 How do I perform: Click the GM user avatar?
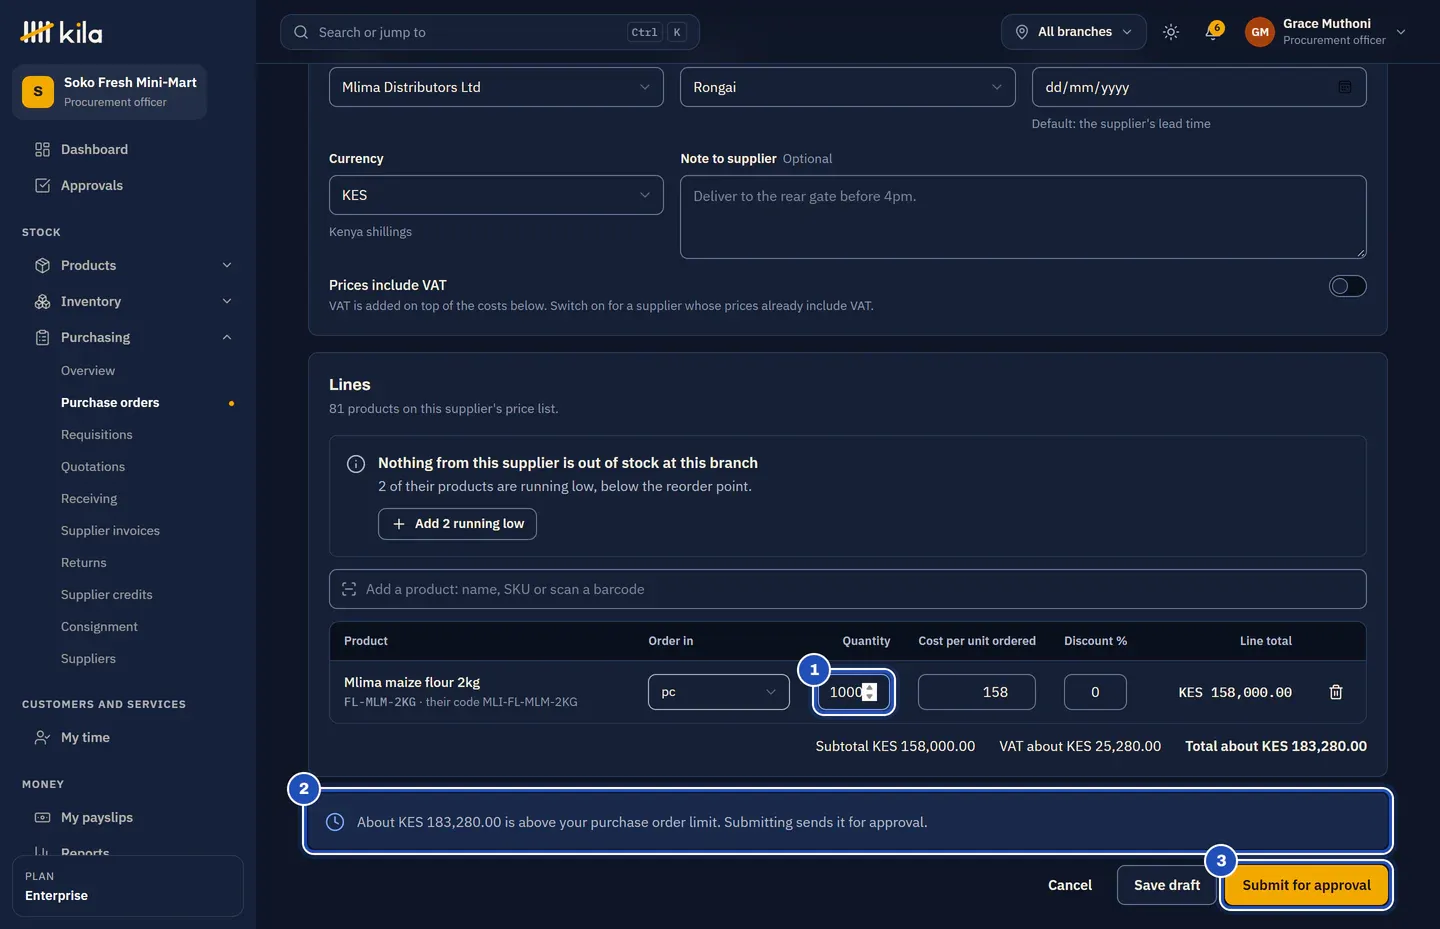click(1260, 32)
